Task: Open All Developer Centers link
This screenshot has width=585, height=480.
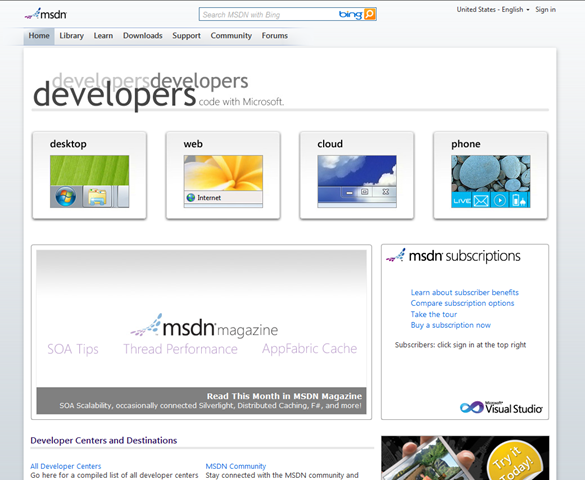Action: click(x=66, y=466)
